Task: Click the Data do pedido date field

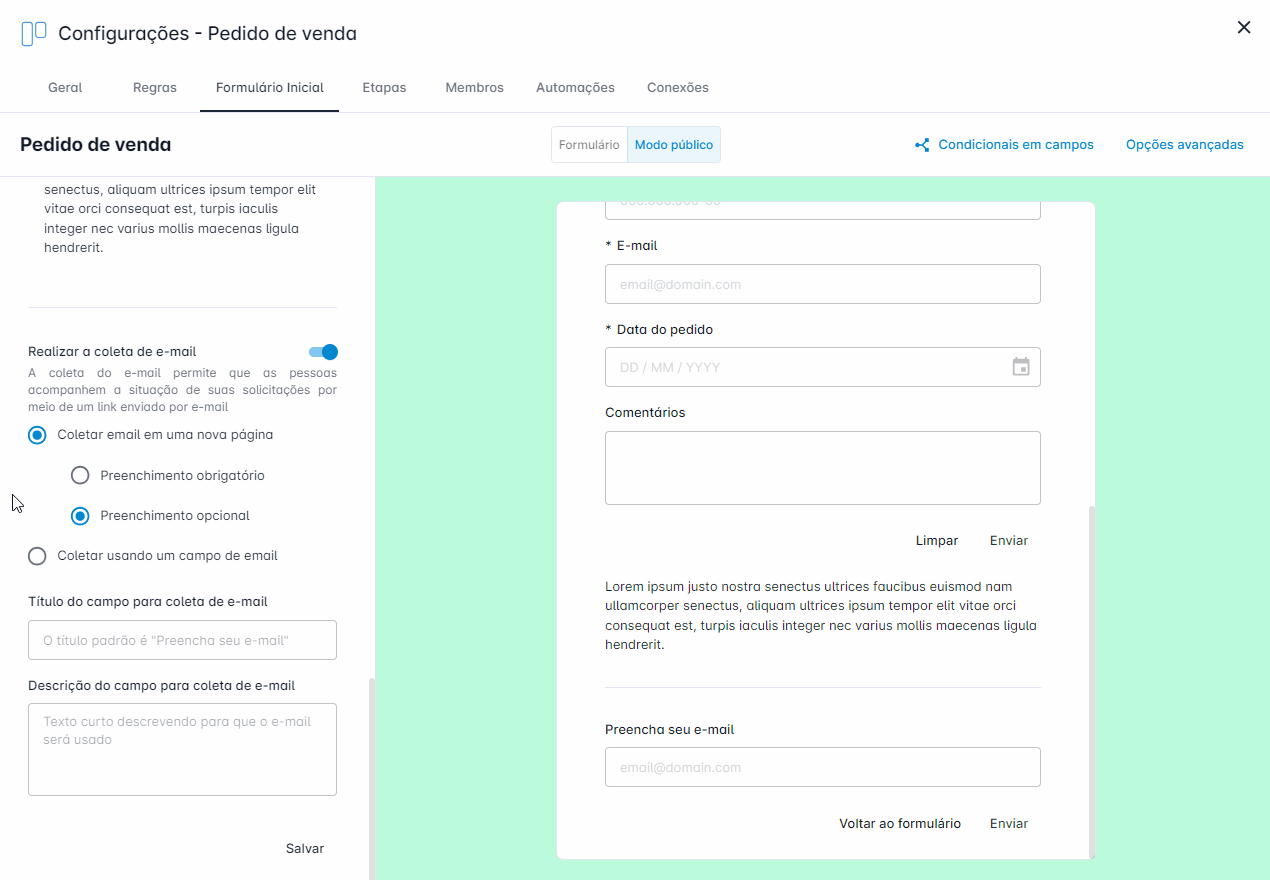Action: 823,367
